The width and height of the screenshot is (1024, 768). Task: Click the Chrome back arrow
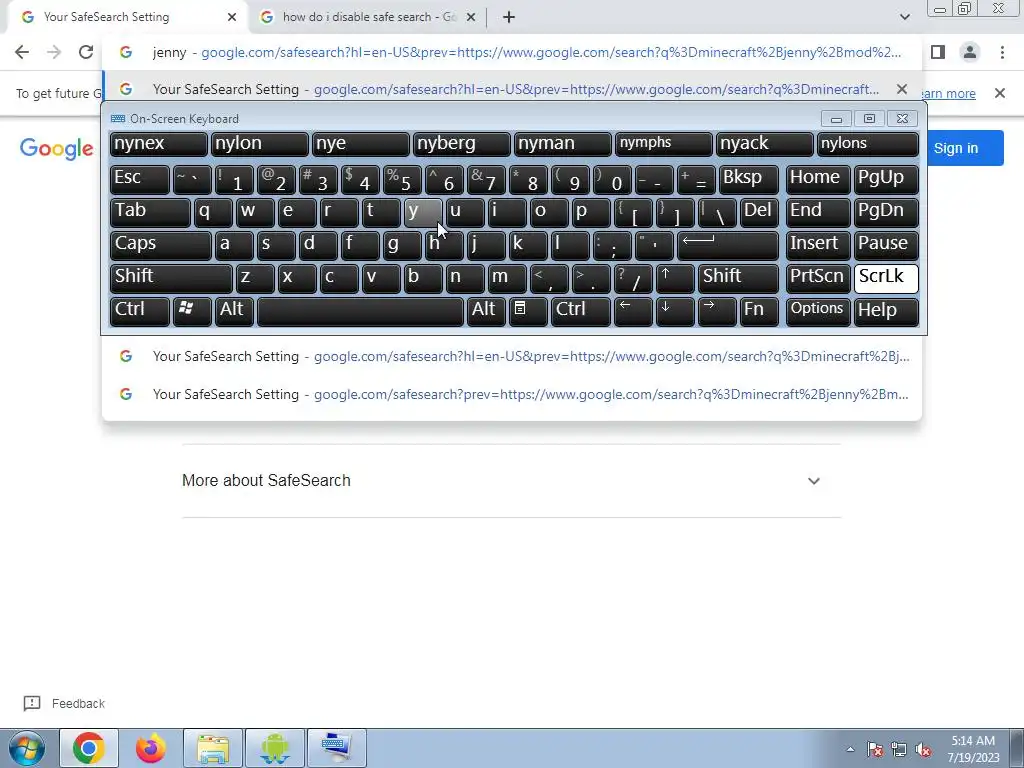pyautogui.click(x=22, y=52)
